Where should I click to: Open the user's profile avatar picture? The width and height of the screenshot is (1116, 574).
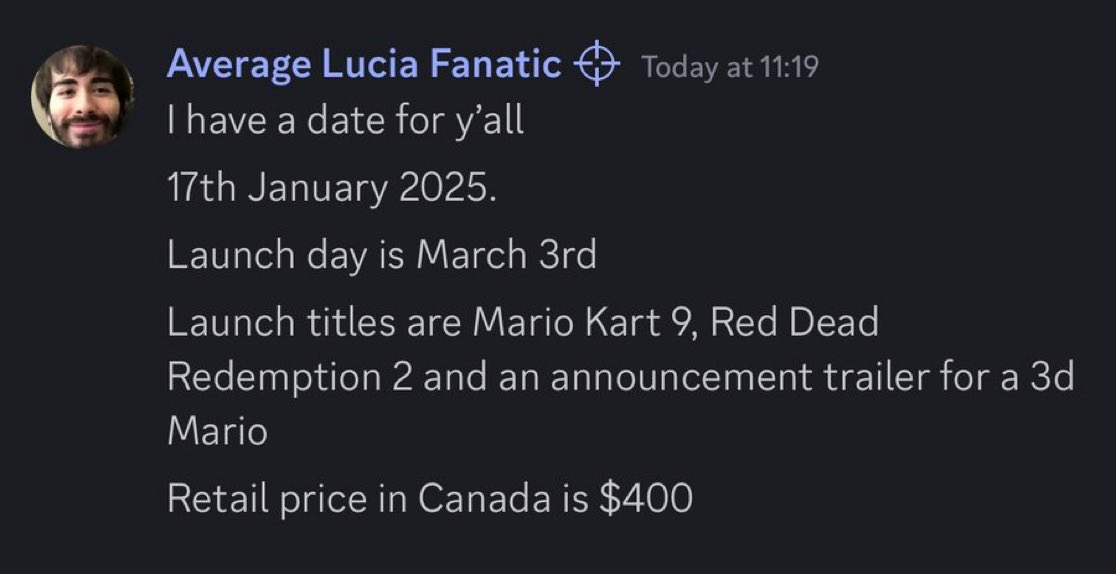[82, 97]
